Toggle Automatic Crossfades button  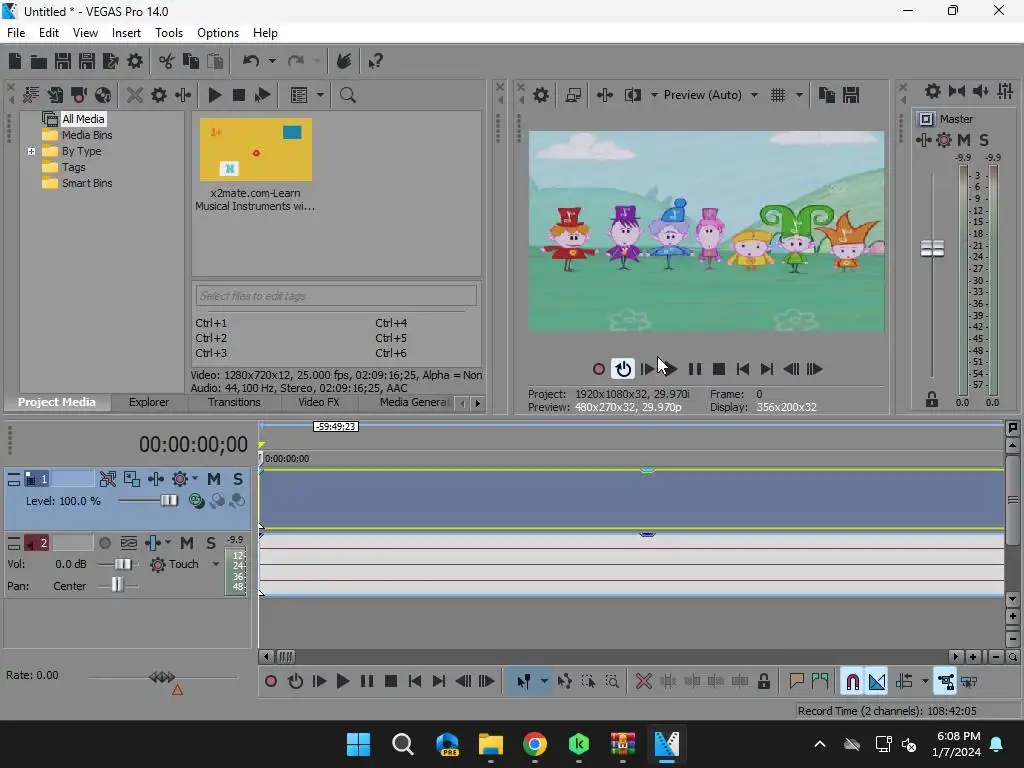pyautogui.click(x=876, y=682)
